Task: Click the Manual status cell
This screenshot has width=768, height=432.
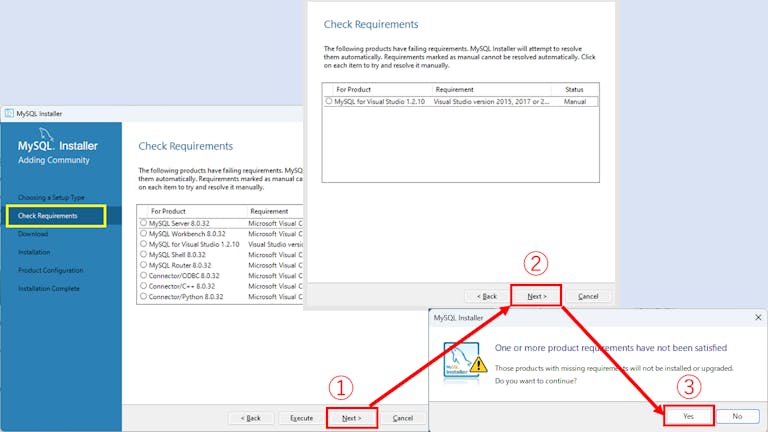Action: tap(575, 102)
